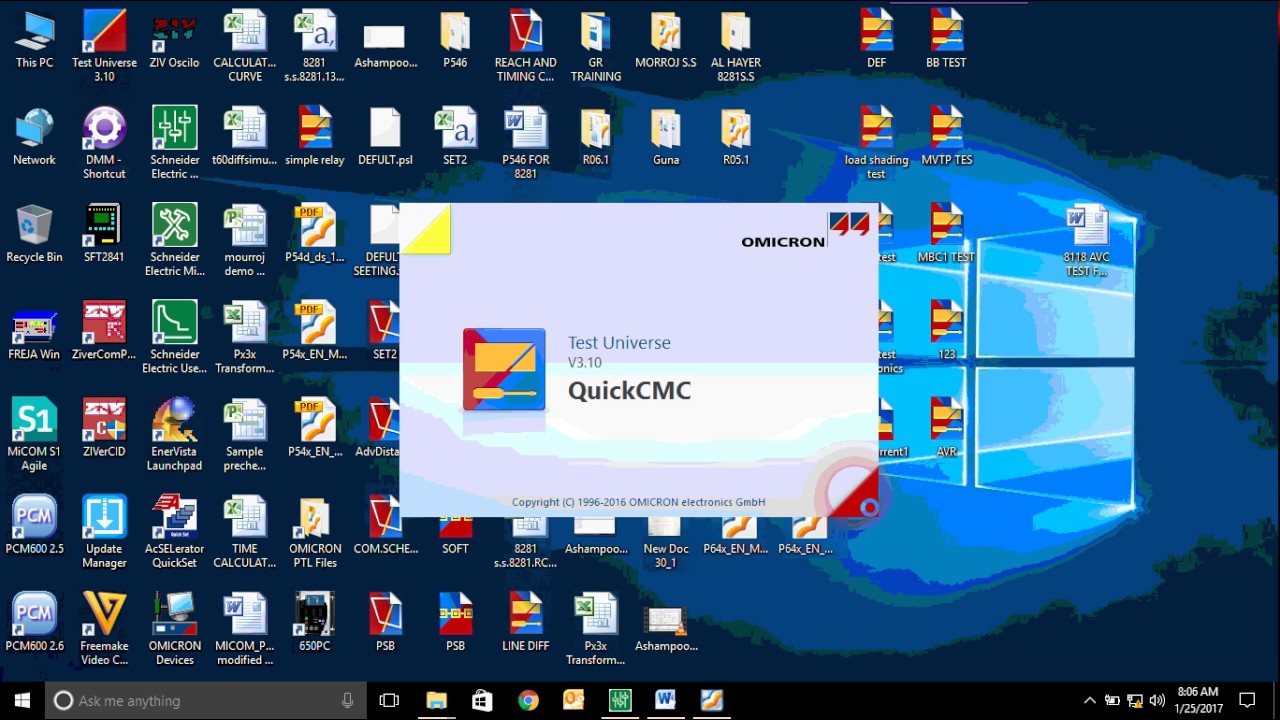
Task: Open Task View on the taskbar
Action: [x=389, y=700]
